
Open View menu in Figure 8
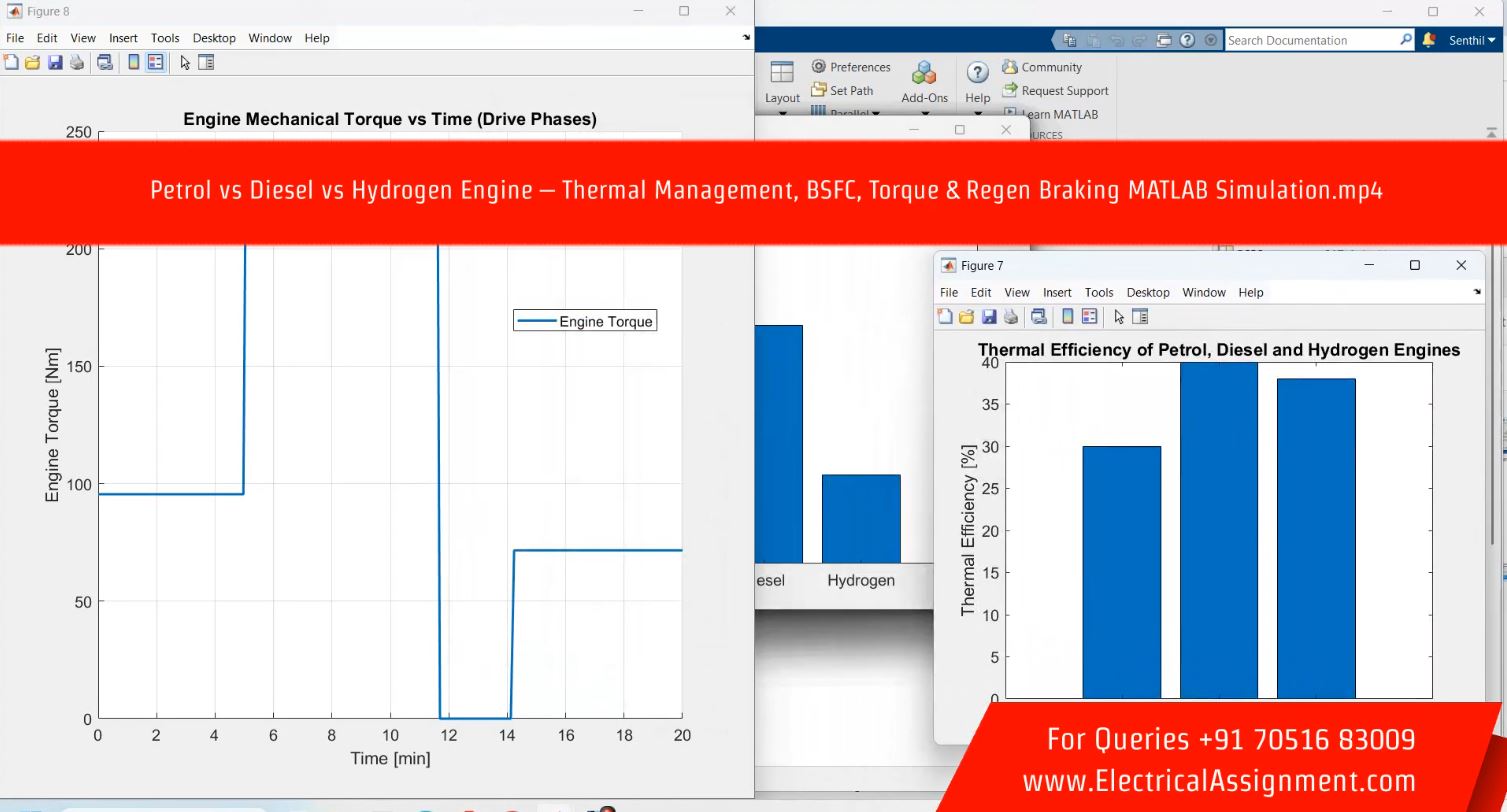[83, 38]
